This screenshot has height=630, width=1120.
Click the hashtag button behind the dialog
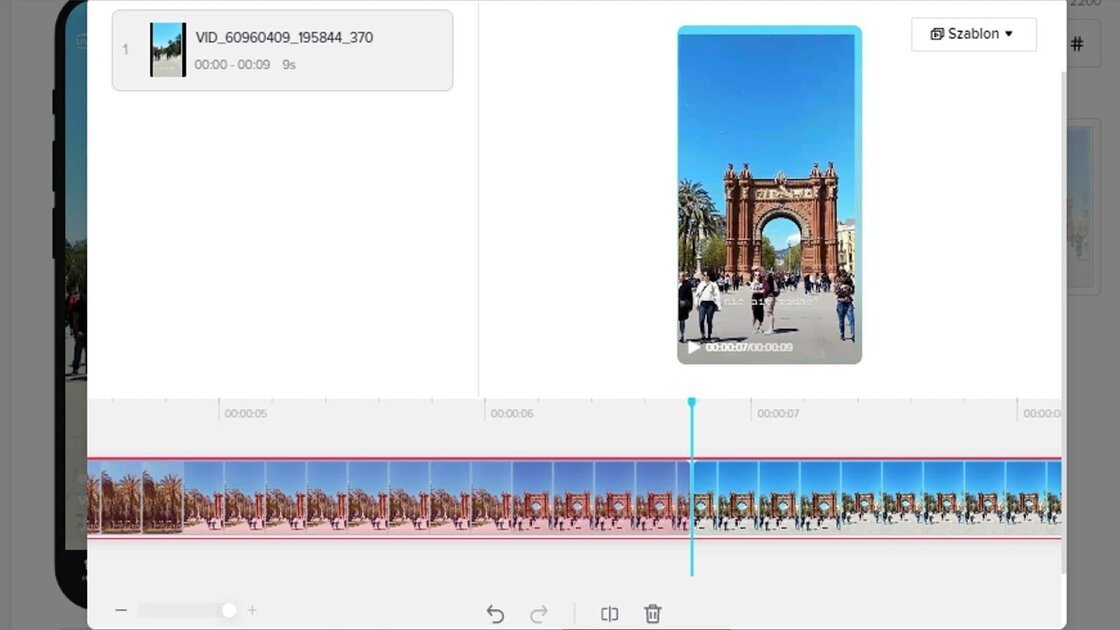click(1077, 44)
